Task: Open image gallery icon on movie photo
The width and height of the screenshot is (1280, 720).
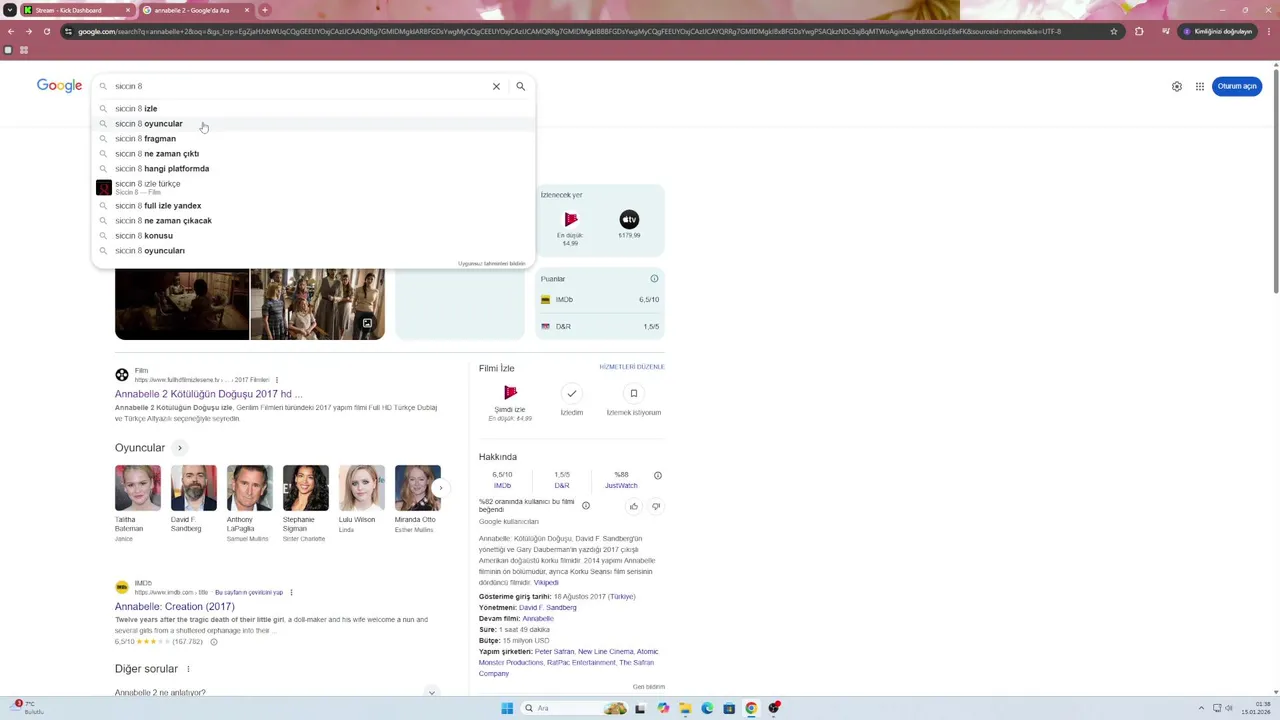Action: (367, 323)
